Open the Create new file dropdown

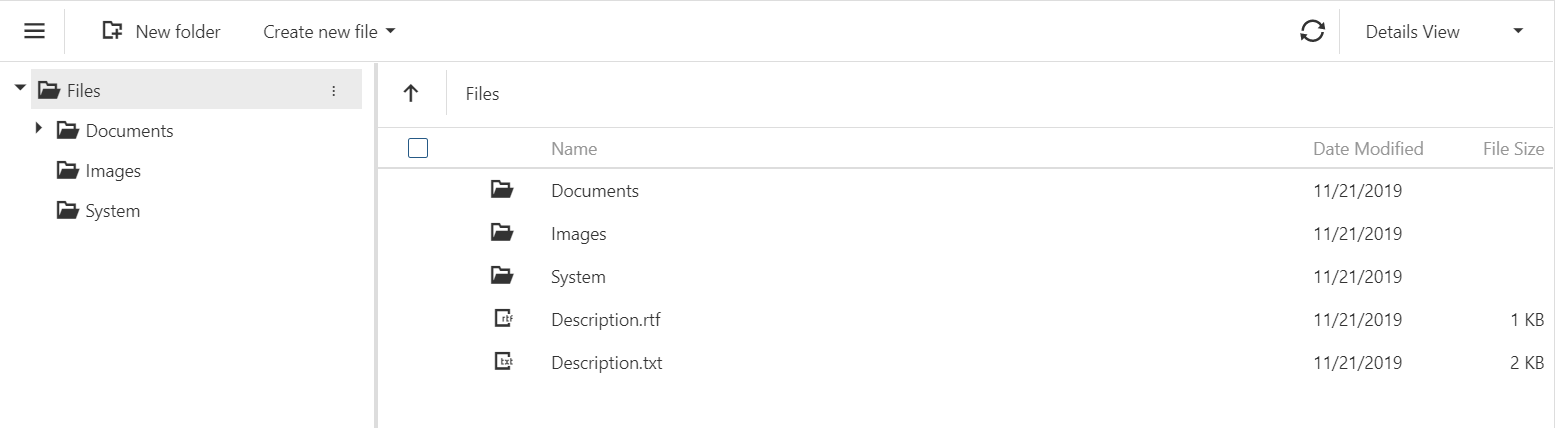[x=330, y=32]
